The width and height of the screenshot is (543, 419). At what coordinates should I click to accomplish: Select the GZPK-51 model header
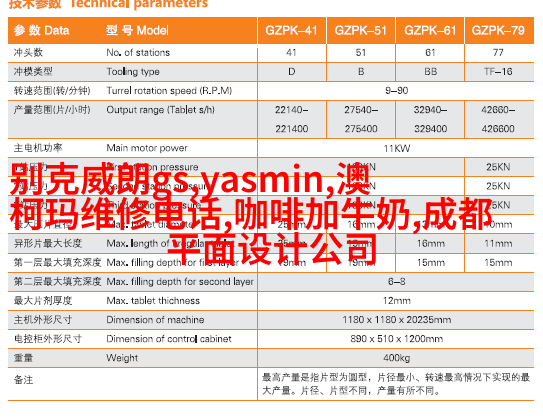(x=360, y=30)
